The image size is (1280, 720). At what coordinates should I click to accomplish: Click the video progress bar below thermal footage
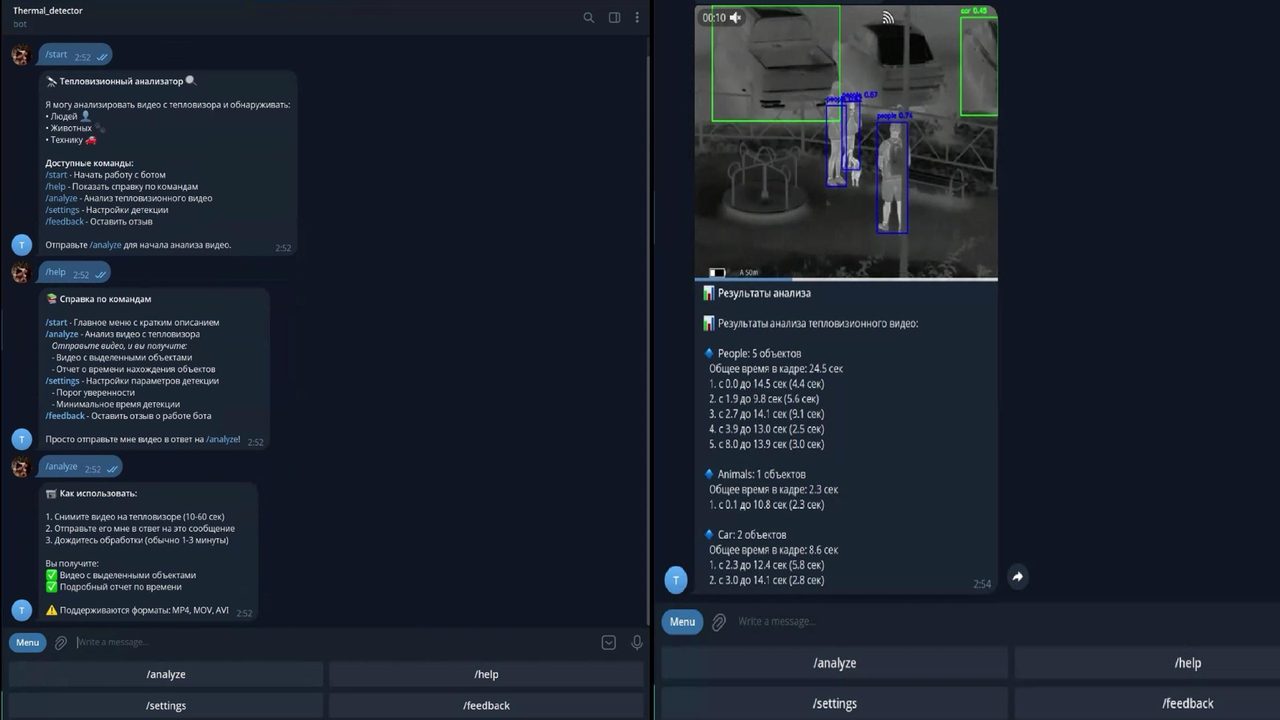846,279
